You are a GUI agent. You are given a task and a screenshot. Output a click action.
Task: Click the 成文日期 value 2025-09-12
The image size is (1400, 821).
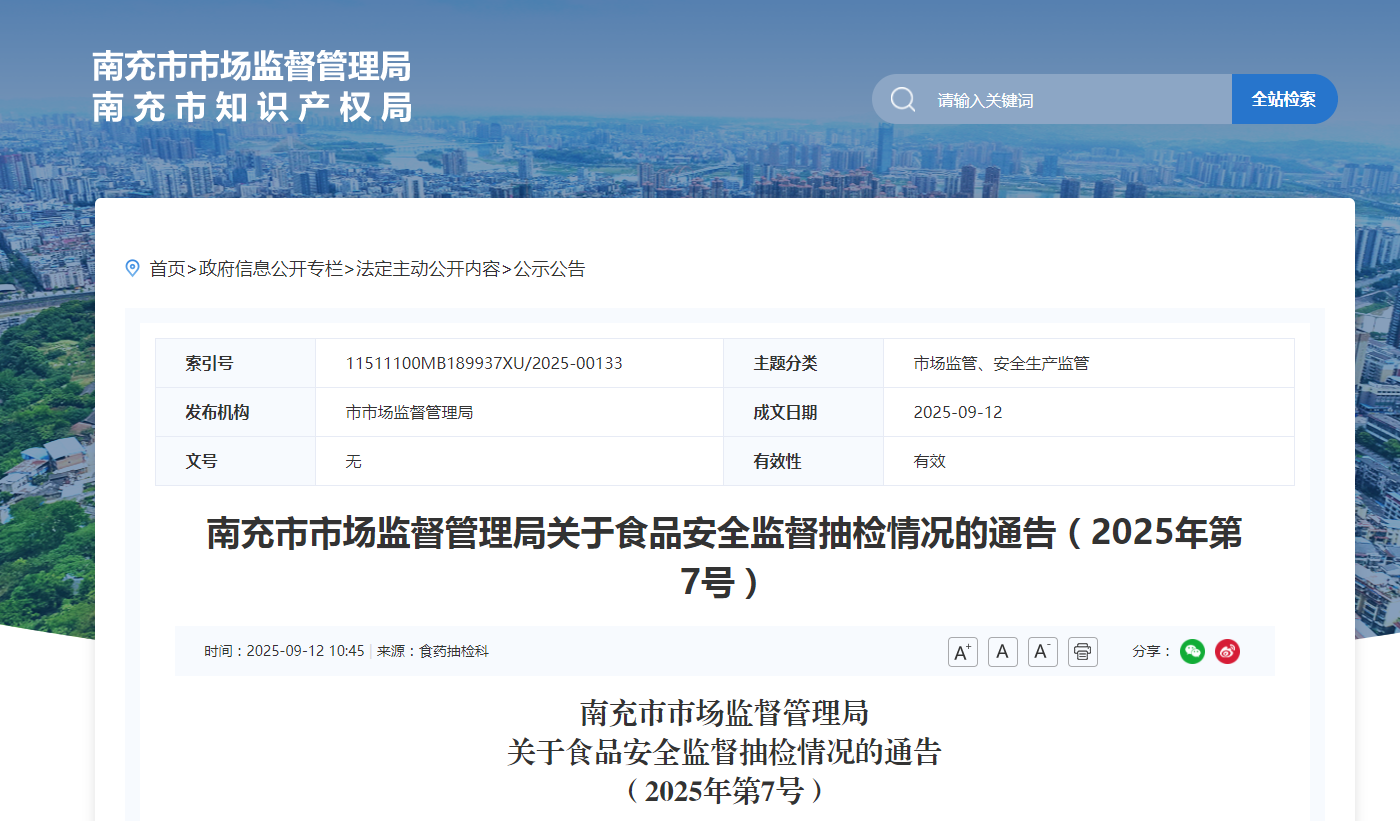point(958,412)
